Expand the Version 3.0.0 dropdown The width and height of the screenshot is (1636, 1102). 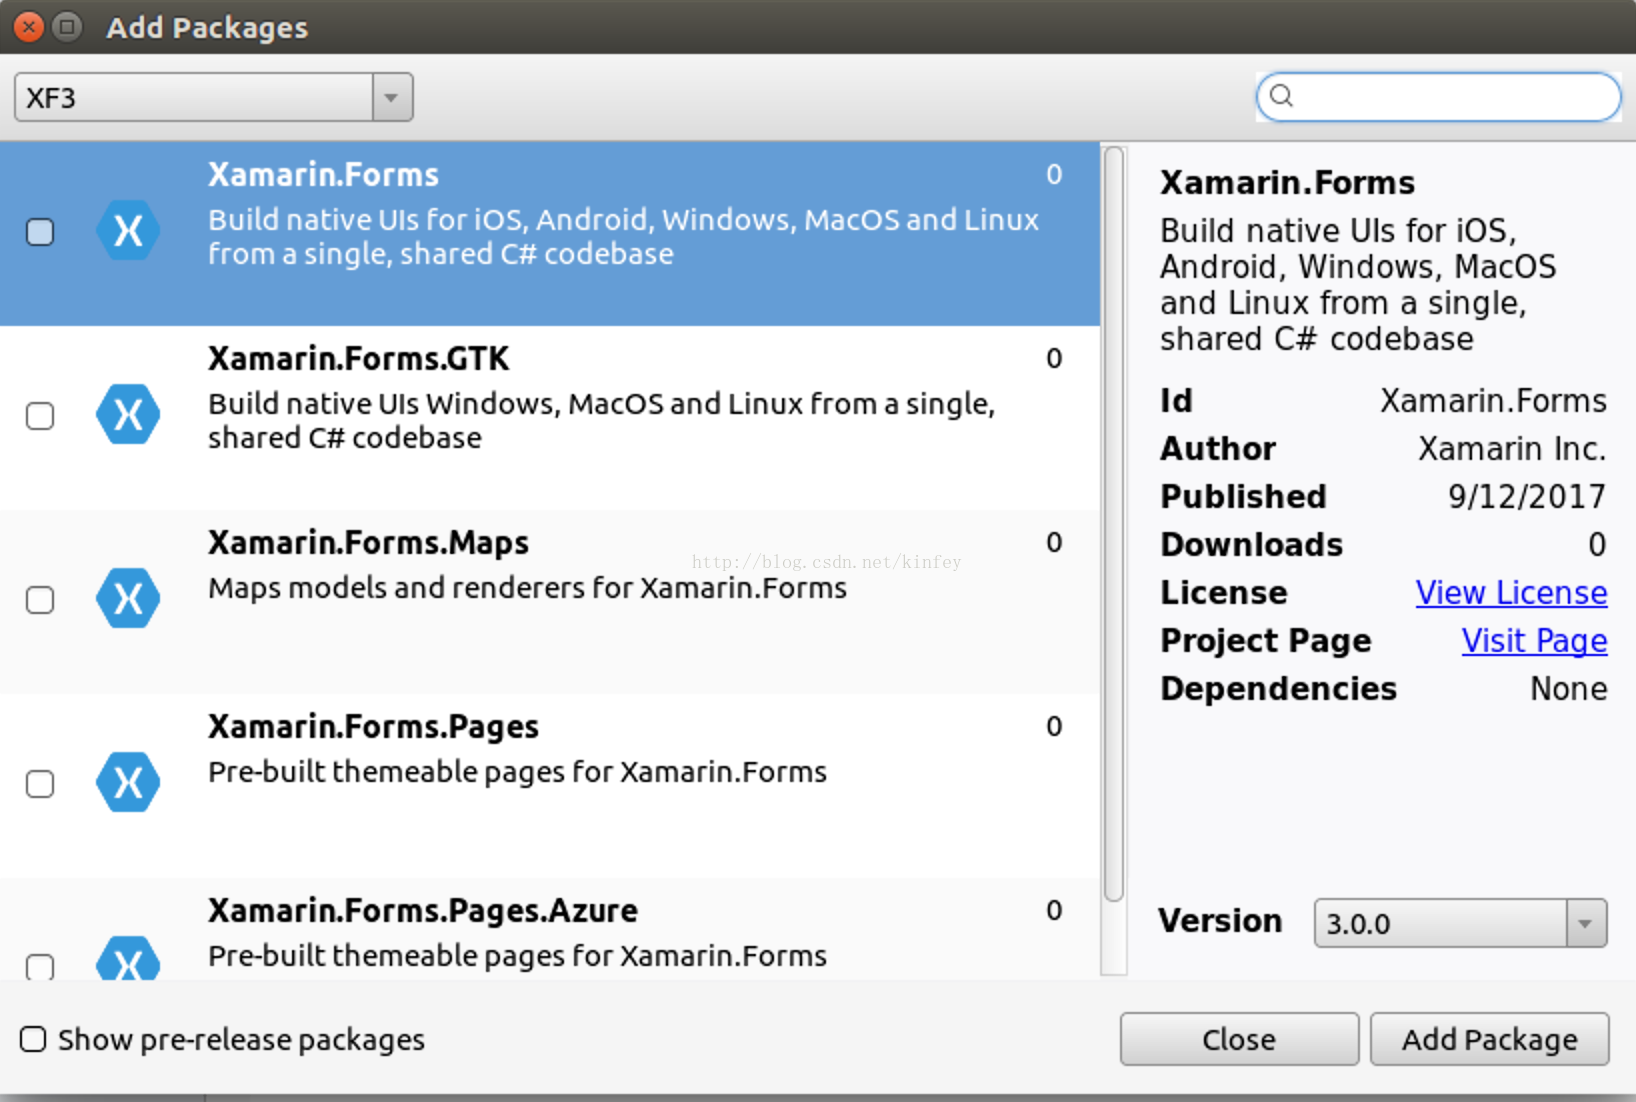tap(1585, 923)
